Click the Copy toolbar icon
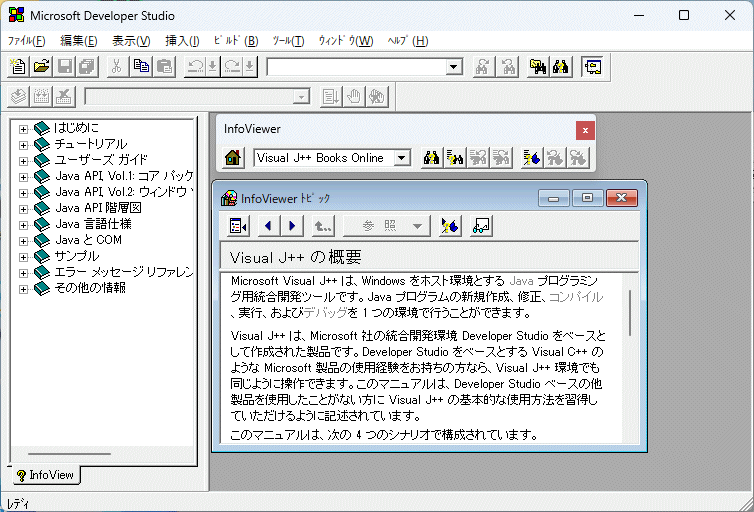The width and height of the screenshot is (754, 512). 141,66
